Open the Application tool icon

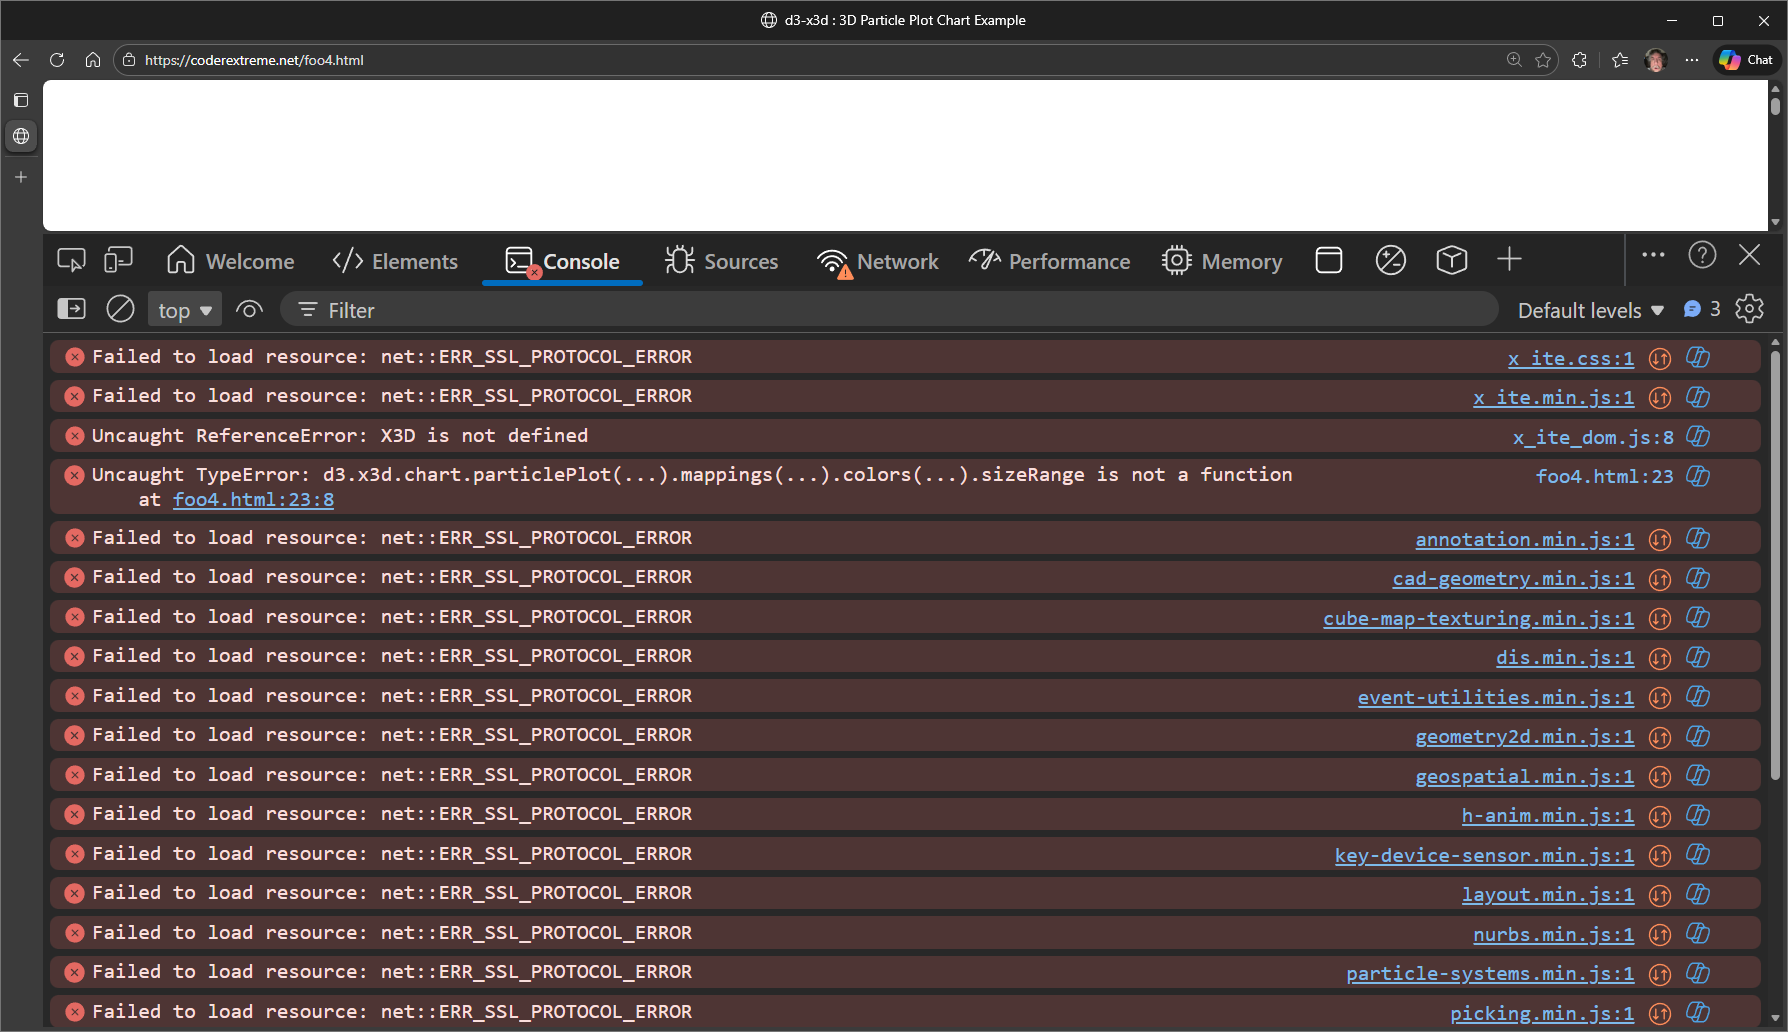pyautogui.click(x=1328, y=260)
